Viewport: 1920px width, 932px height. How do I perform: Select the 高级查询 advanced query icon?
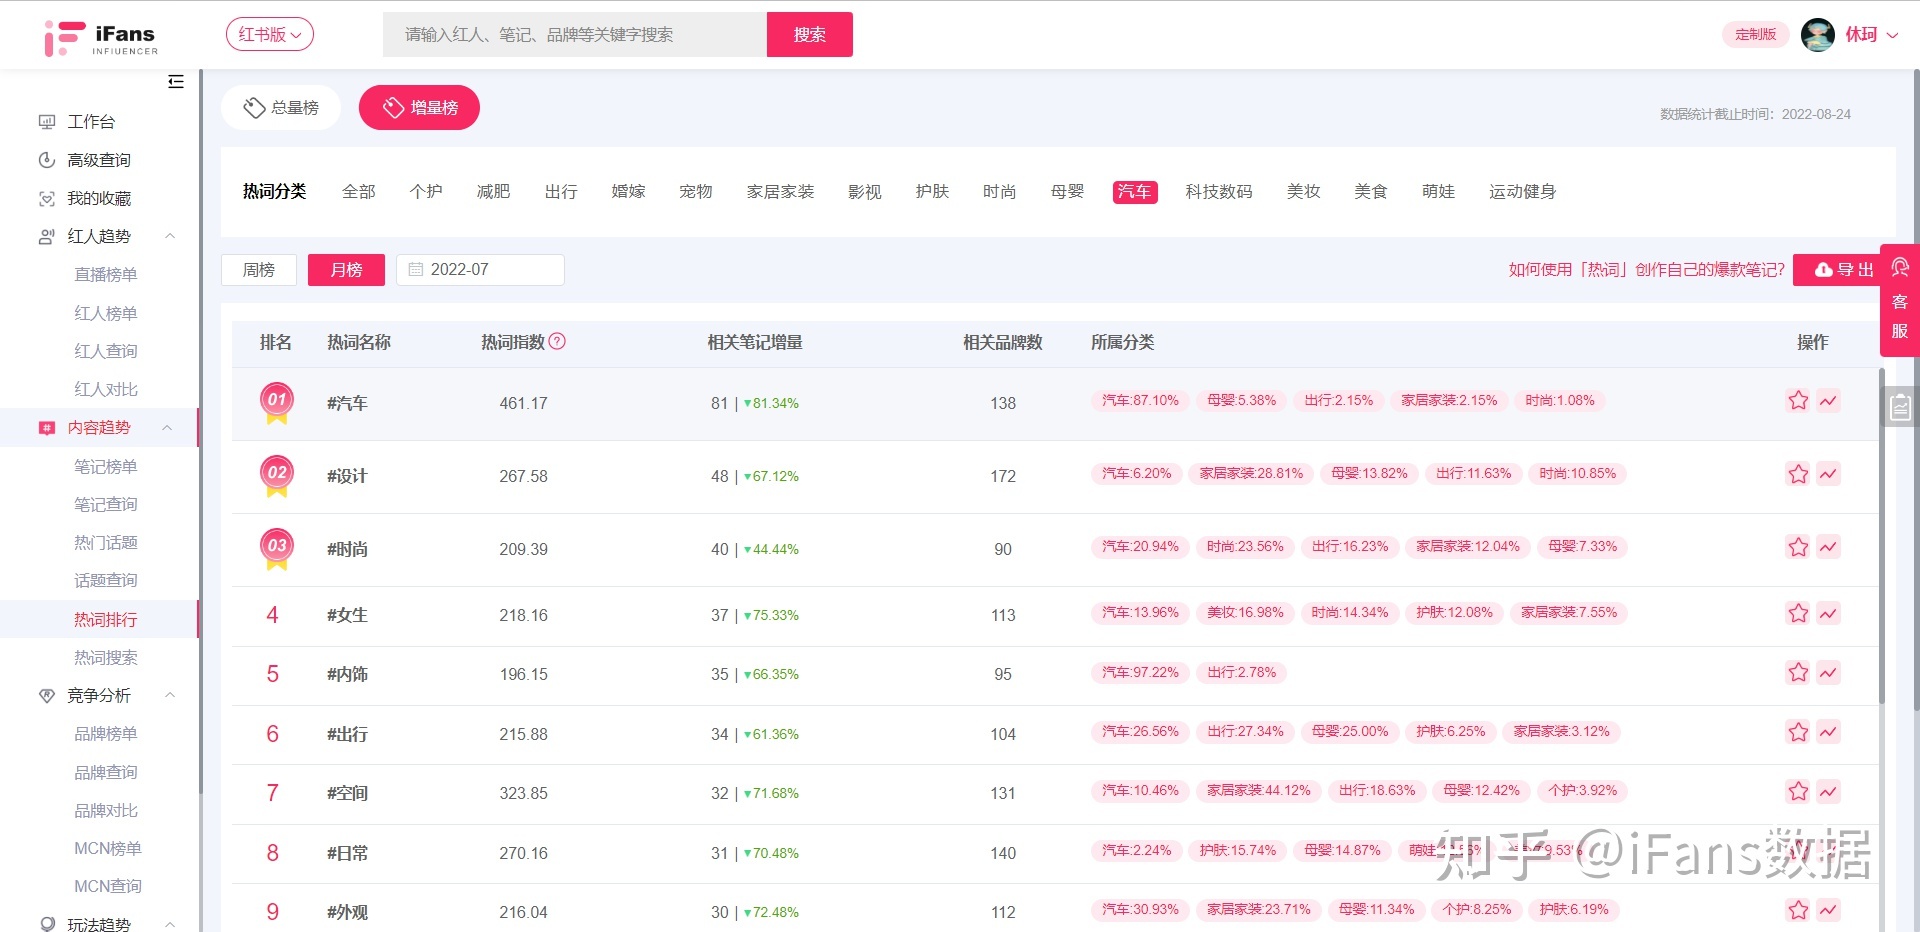[x=47, y=160]
